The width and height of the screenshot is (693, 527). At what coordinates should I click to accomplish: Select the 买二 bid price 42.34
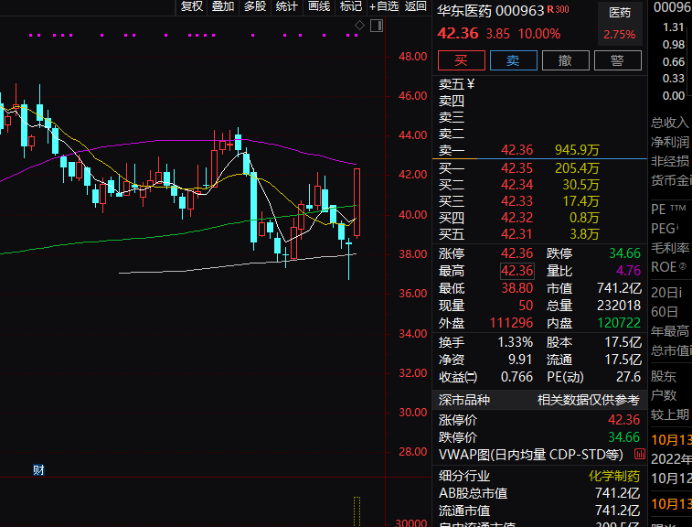517,185
